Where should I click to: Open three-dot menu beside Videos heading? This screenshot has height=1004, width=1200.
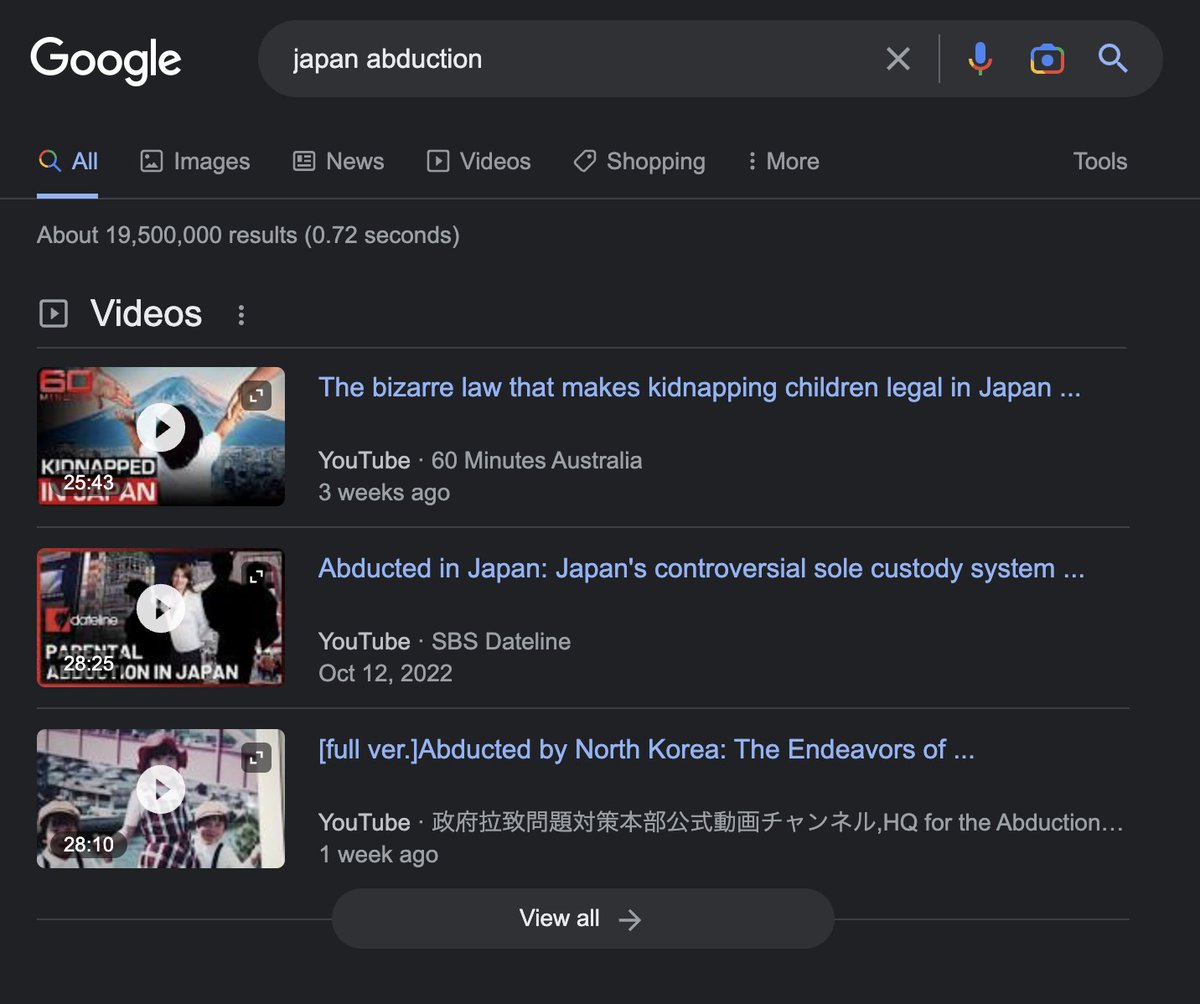[x=240, y=315]
